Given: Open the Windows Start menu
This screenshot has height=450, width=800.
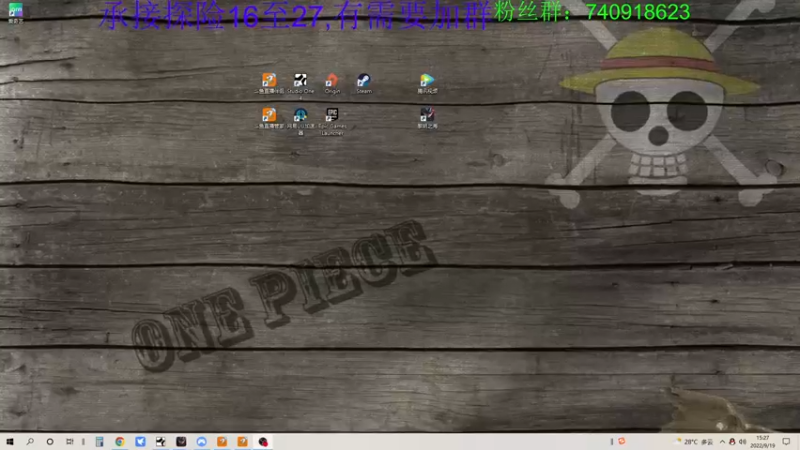Looking at the screenshot, I should coord(10,442).
